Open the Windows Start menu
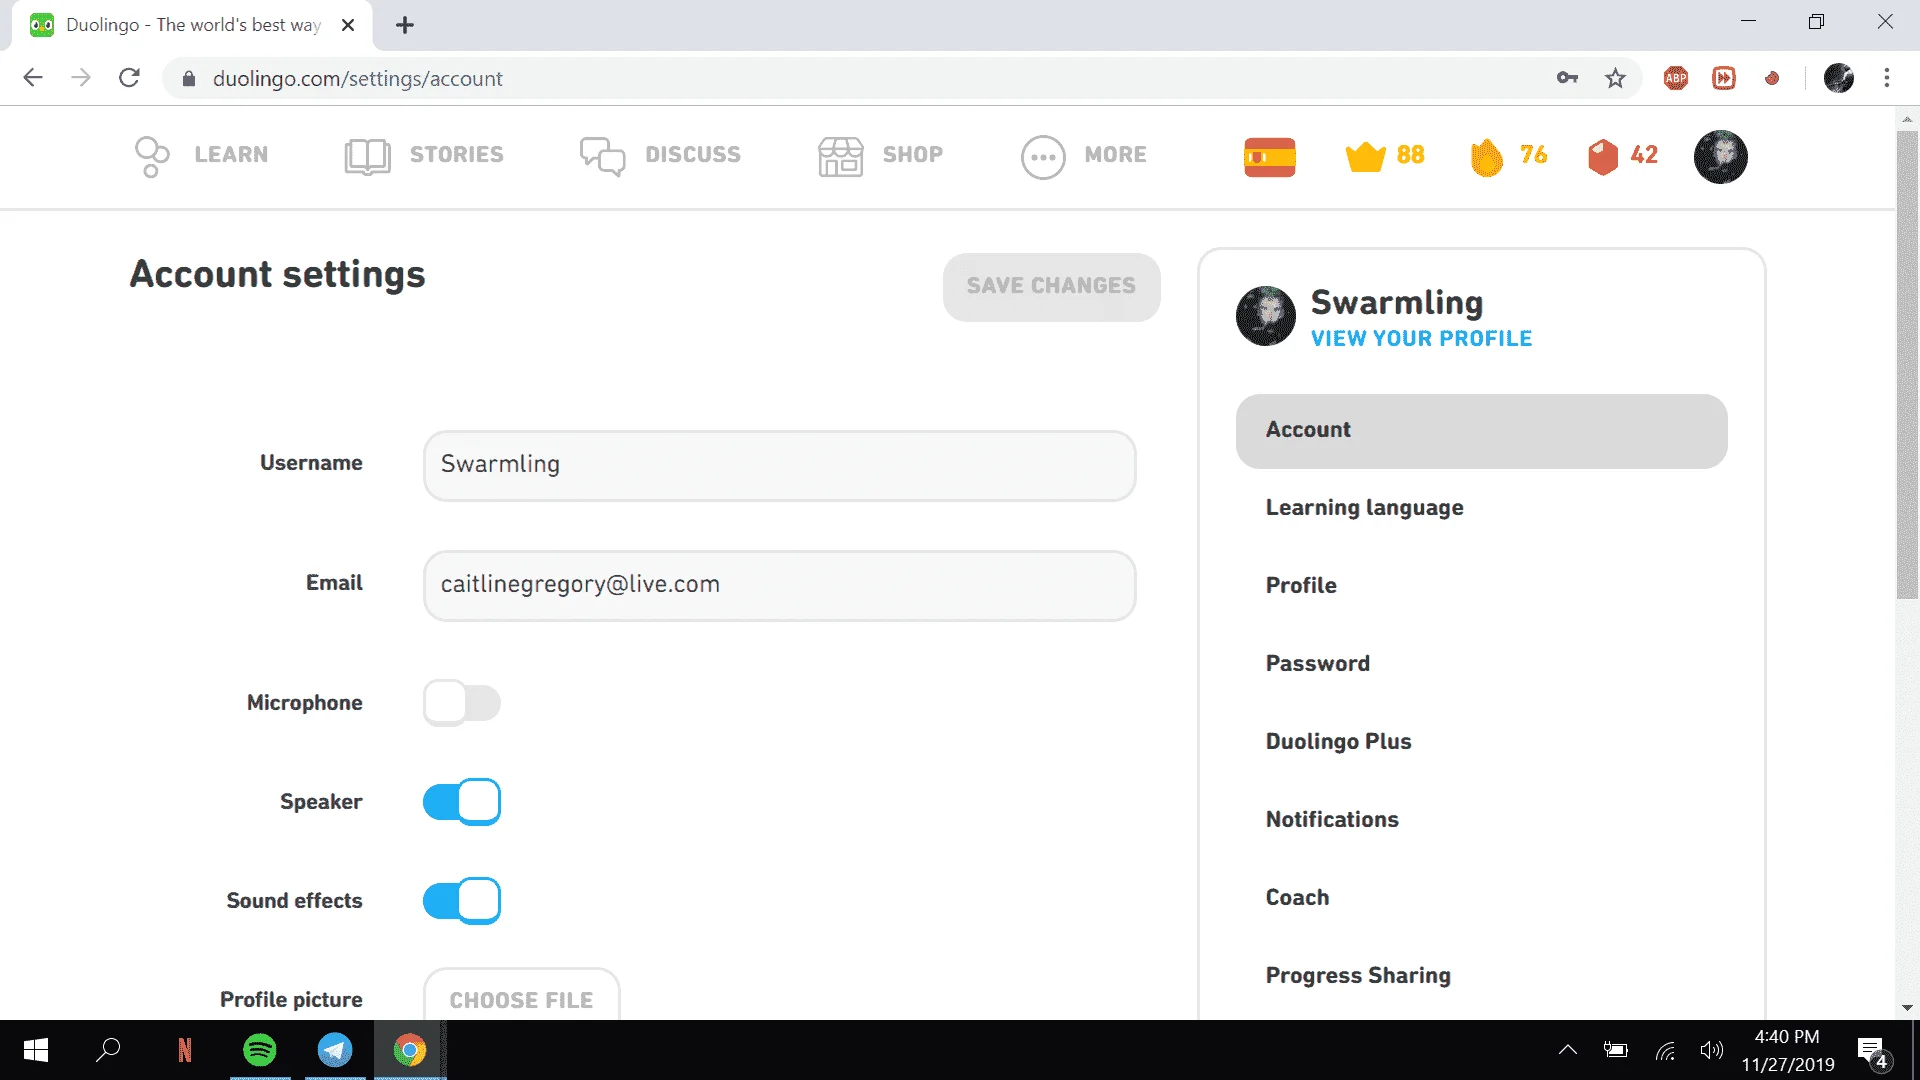Image resolution: width=1920 pixels, height=1080 pixels. [36, 1050]
